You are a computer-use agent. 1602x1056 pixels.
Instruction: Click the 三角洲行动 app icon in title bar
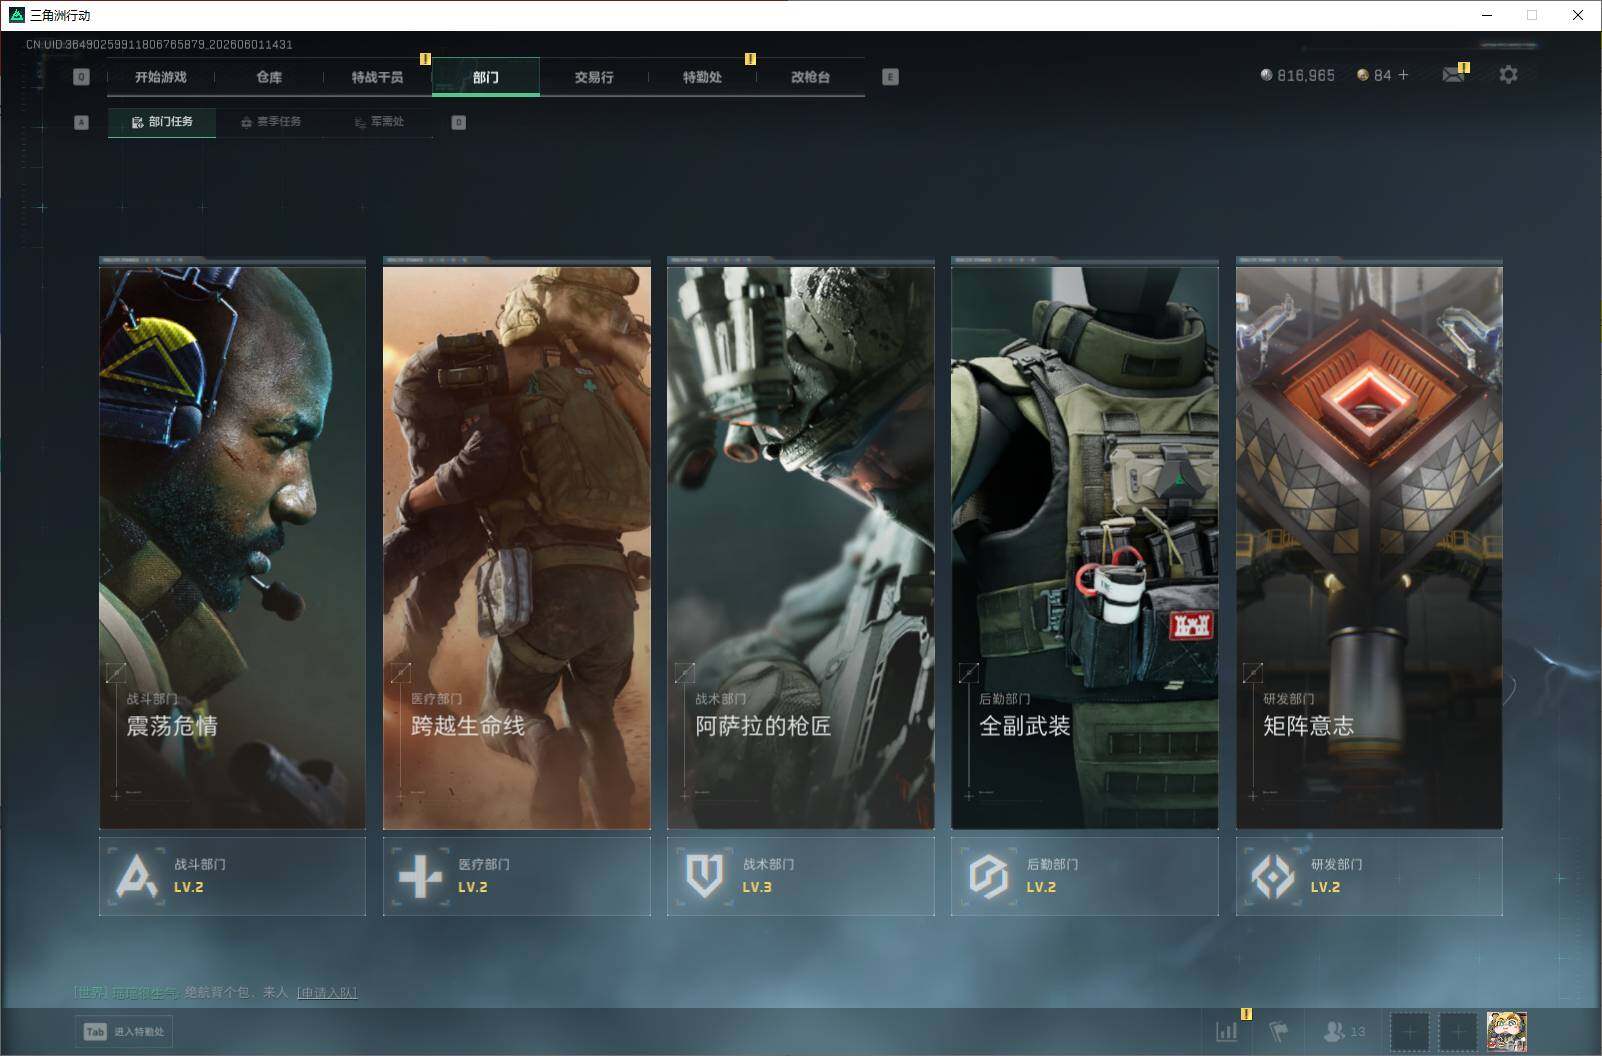(16, 15)
